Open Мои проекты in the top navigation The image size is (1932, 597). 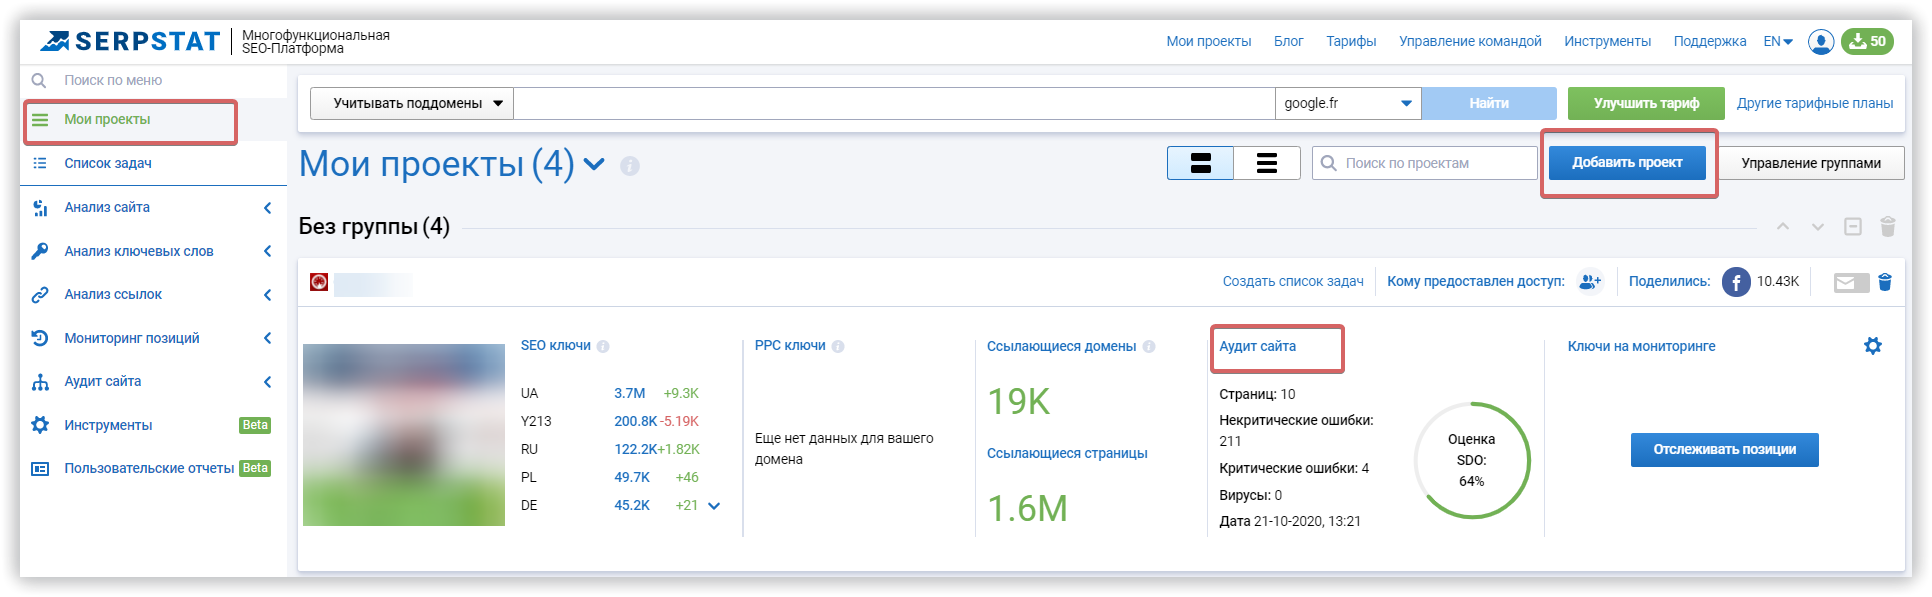click(1209, 41)
